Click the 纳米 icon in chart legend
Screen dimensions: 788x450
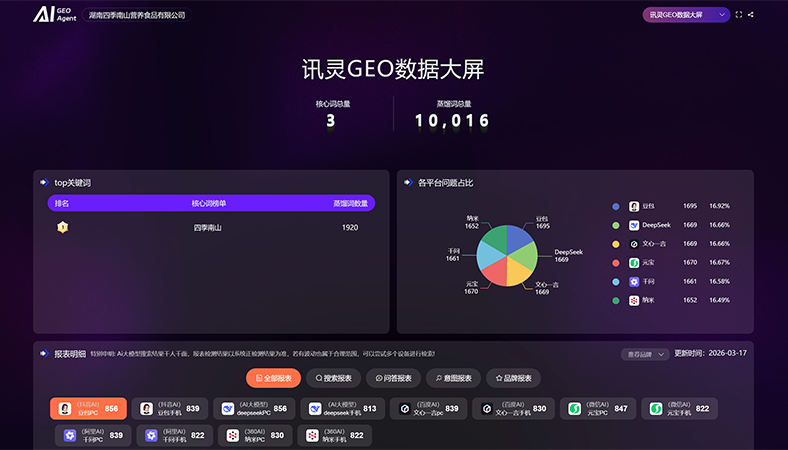(x=634, y=300)
